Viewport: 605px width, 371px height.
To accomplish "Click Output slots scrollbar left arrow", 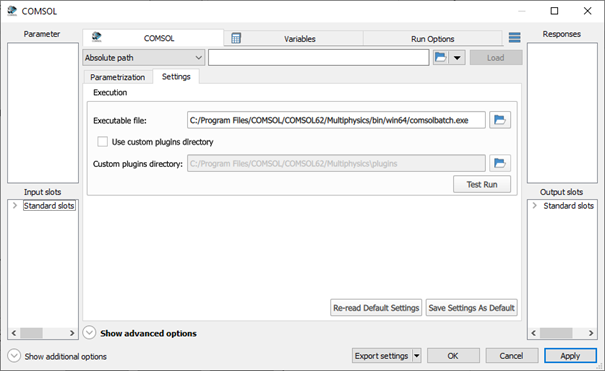I will [534, 333].
